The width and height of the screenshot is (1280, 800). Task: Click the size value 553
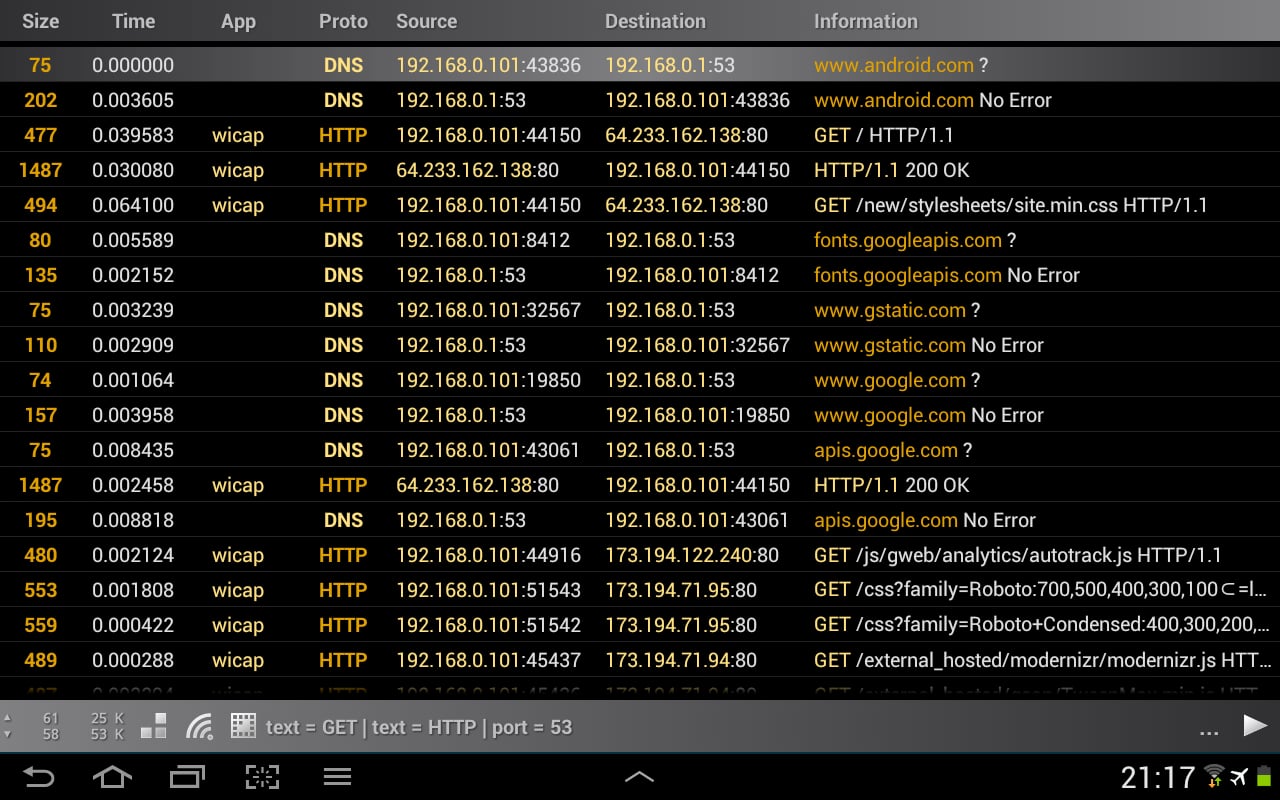point(40,590)
